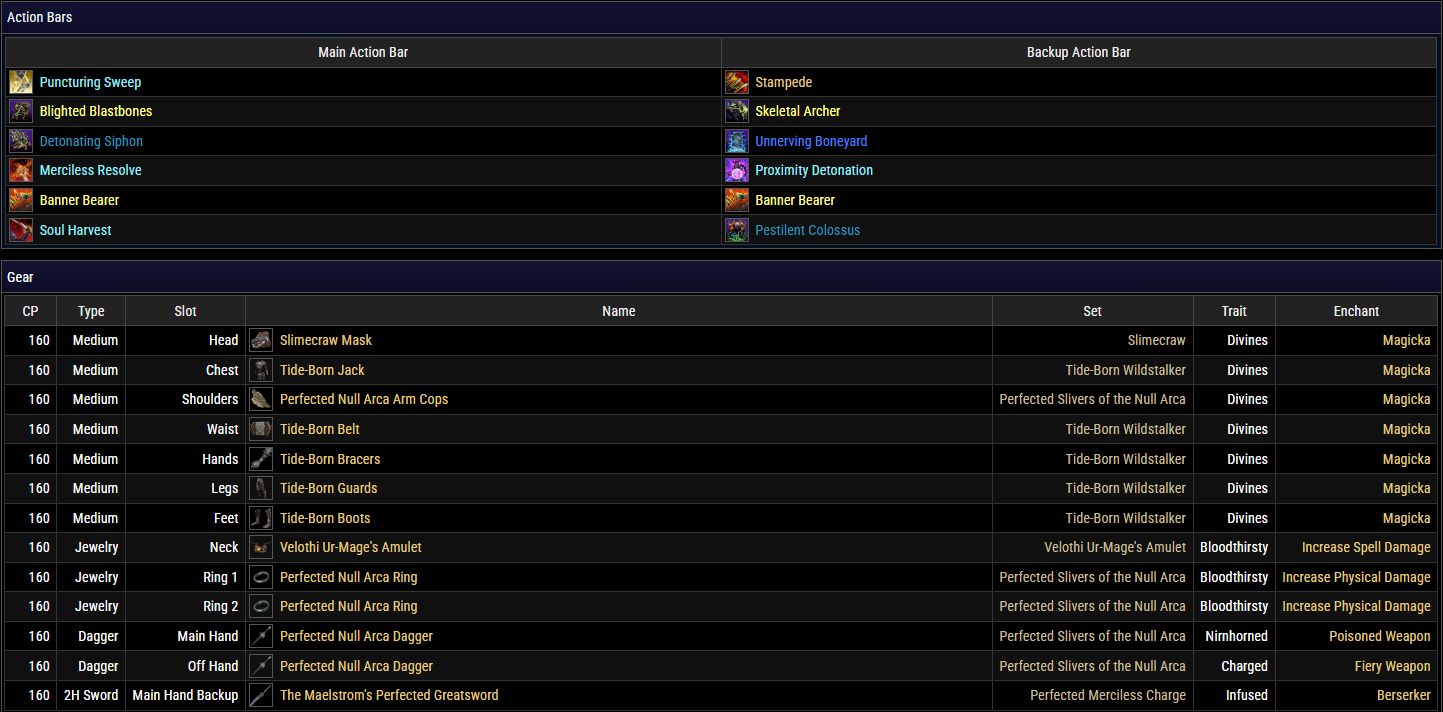Viewport: 1443px width, 712px height.
Task: Select the Gear section header
Action: click(x=721, y=277)
